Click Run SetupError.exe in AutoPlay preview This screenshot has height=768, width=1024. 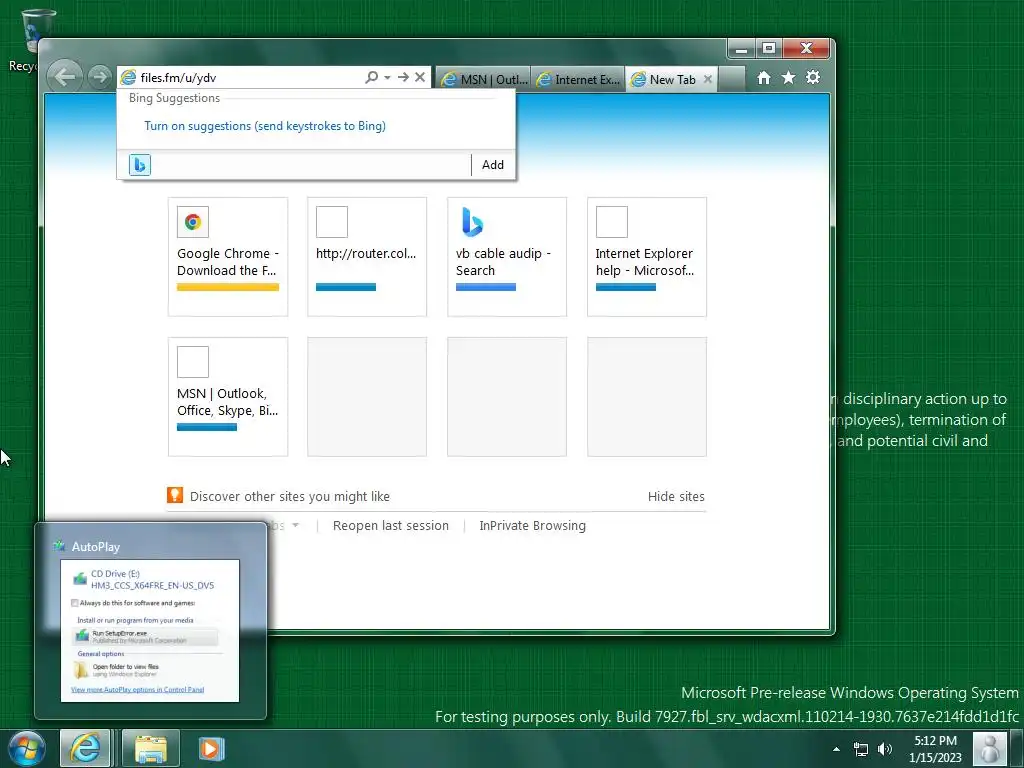click(x=145, y=636)
